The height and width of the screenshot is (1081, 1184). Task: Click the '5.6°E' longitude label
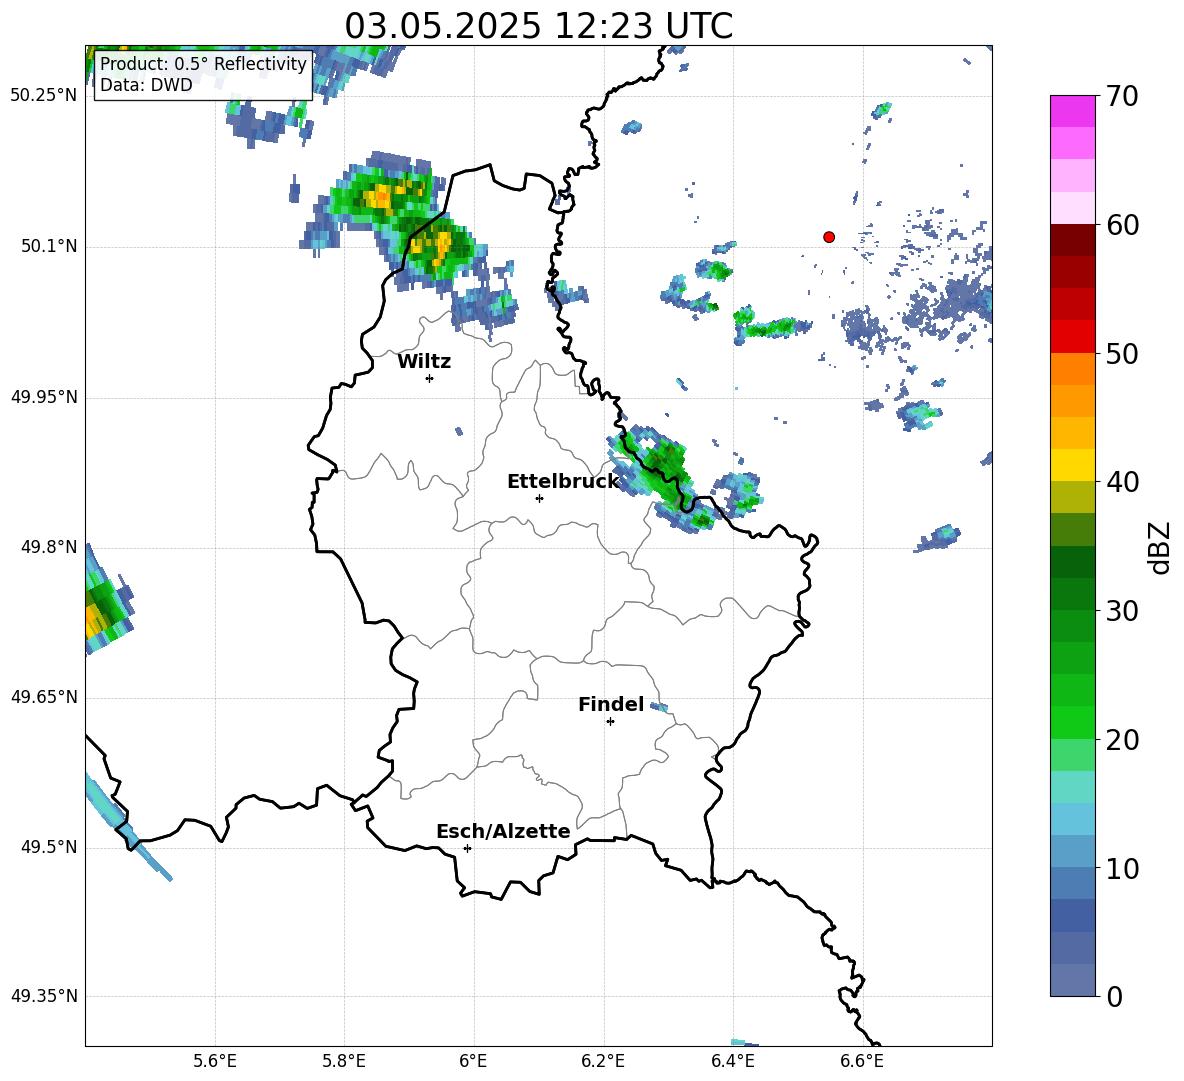215,1061
